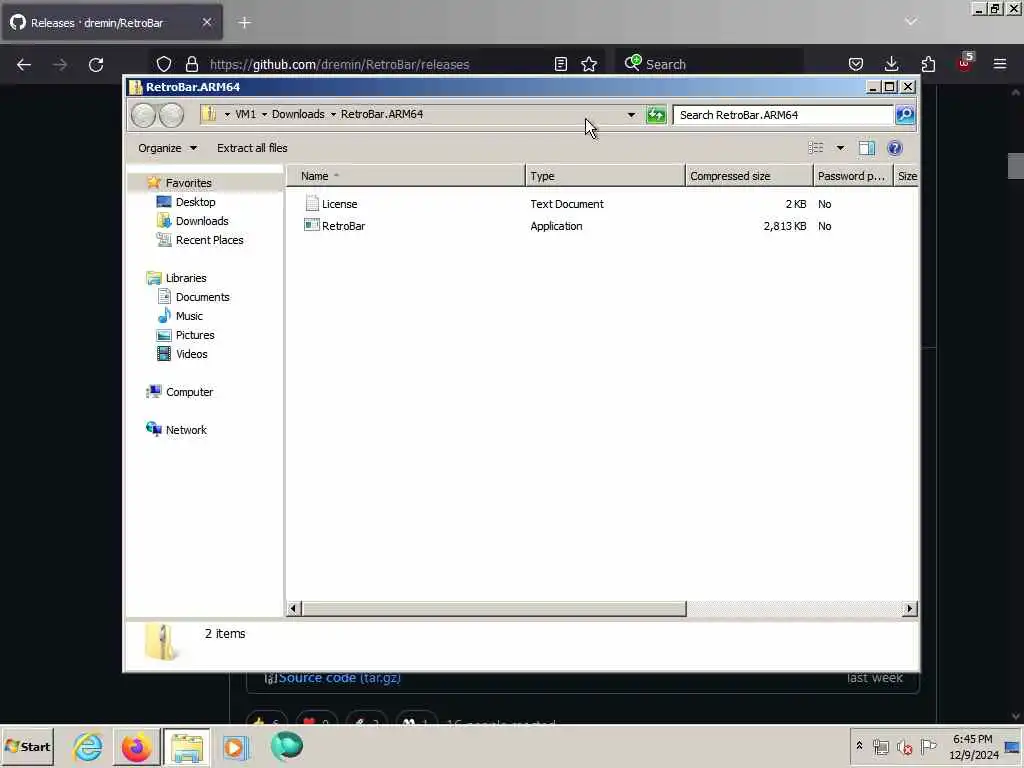Expand dropdown arrow after Downloads breadcrumb
Viewport: 1024px width, 768px height.
click(x=333, y=114)
